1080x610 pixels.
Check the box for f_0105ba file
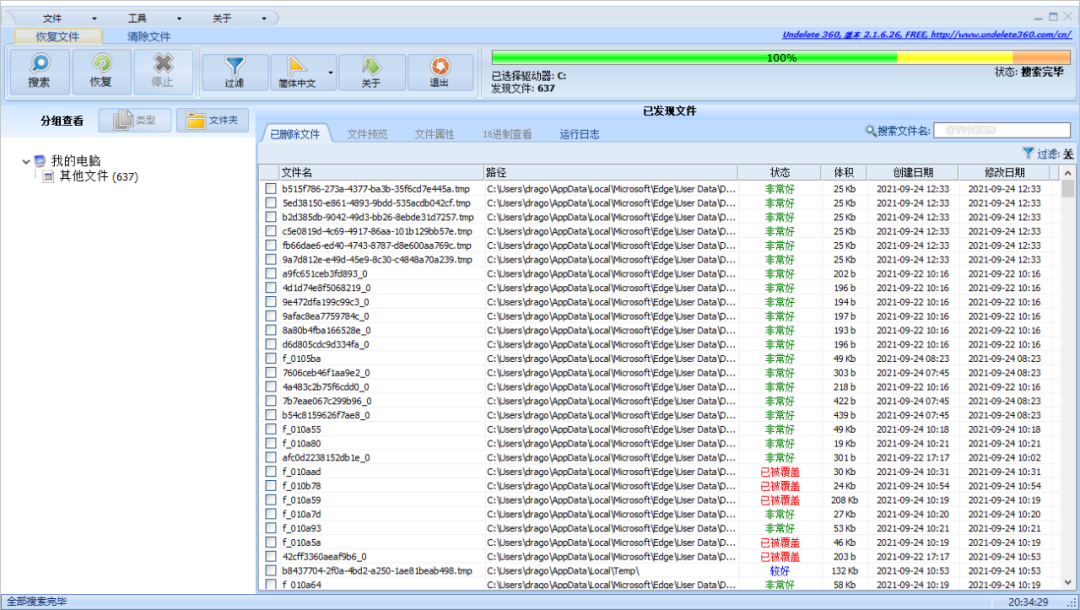tap(271, 359)
